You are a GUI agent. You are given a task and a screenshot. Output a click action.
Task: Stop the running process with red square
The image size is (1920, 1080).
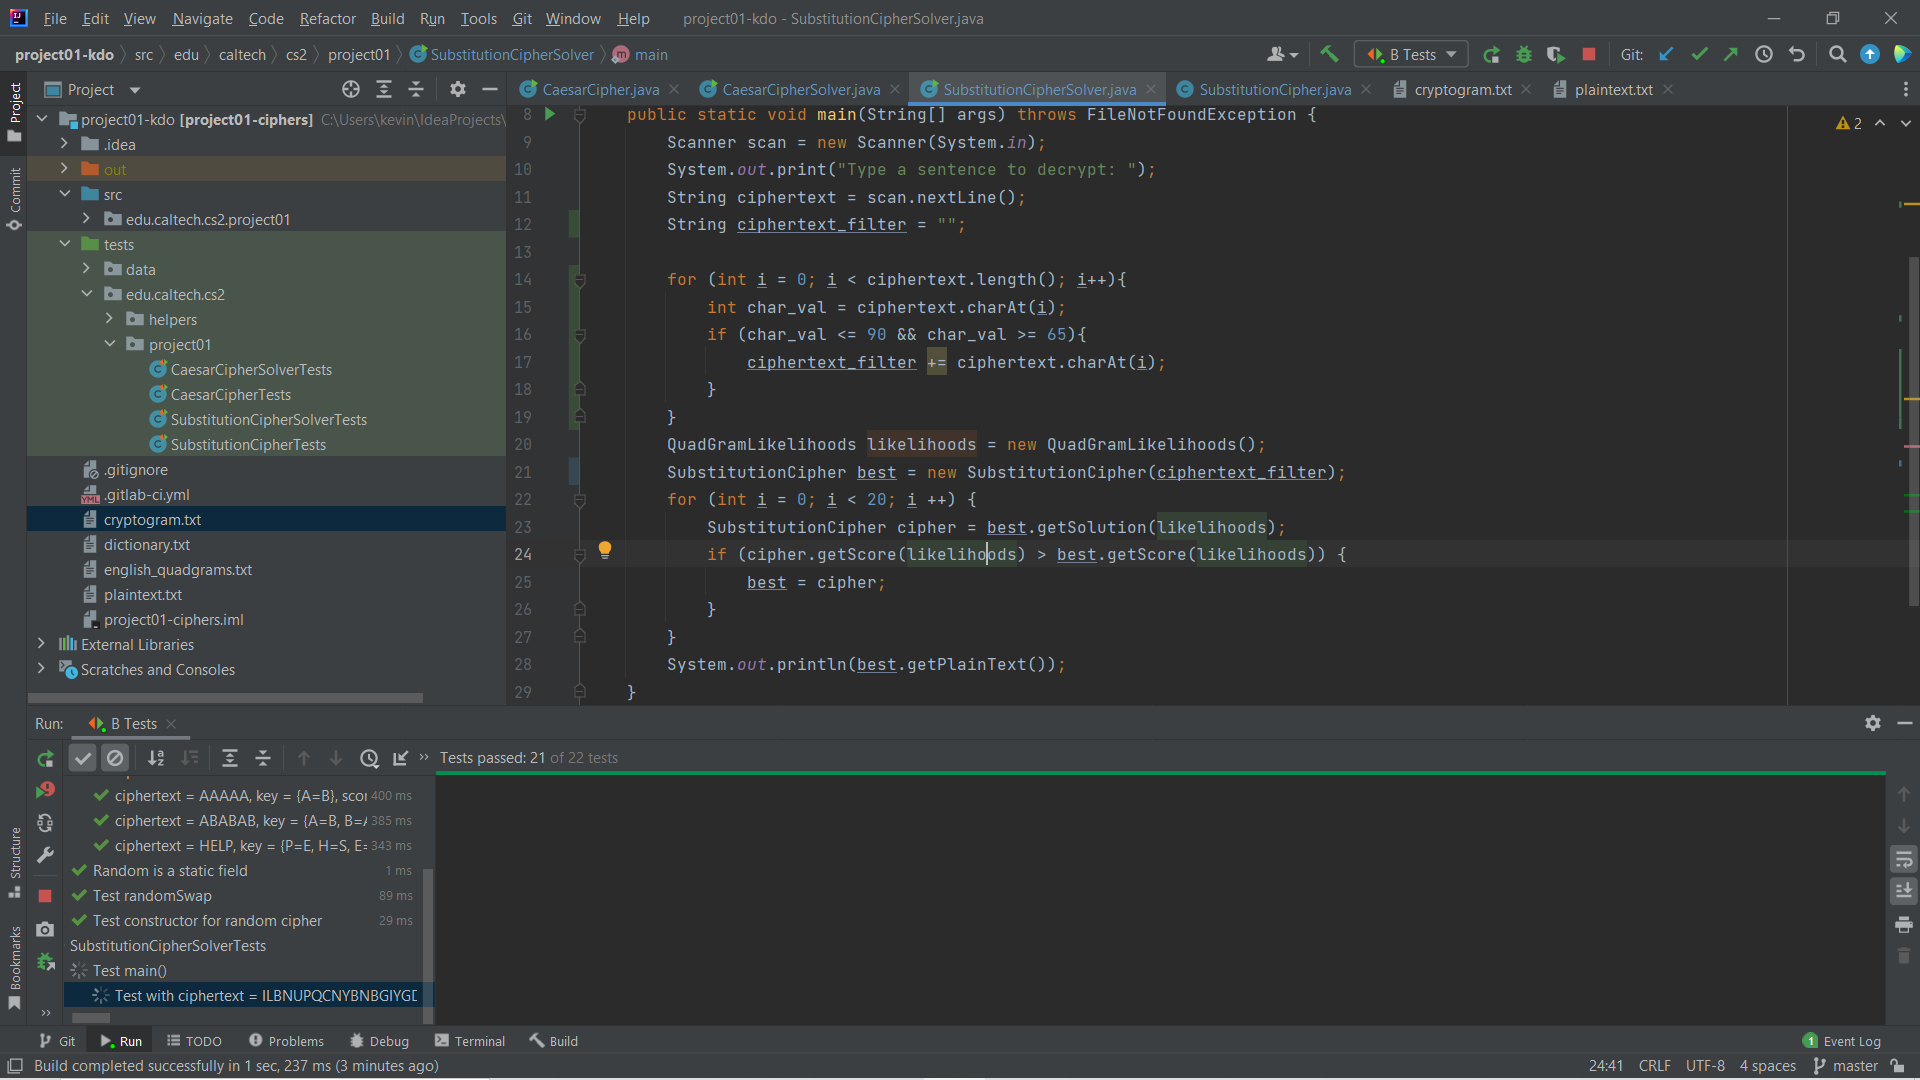pos(1588,54)
